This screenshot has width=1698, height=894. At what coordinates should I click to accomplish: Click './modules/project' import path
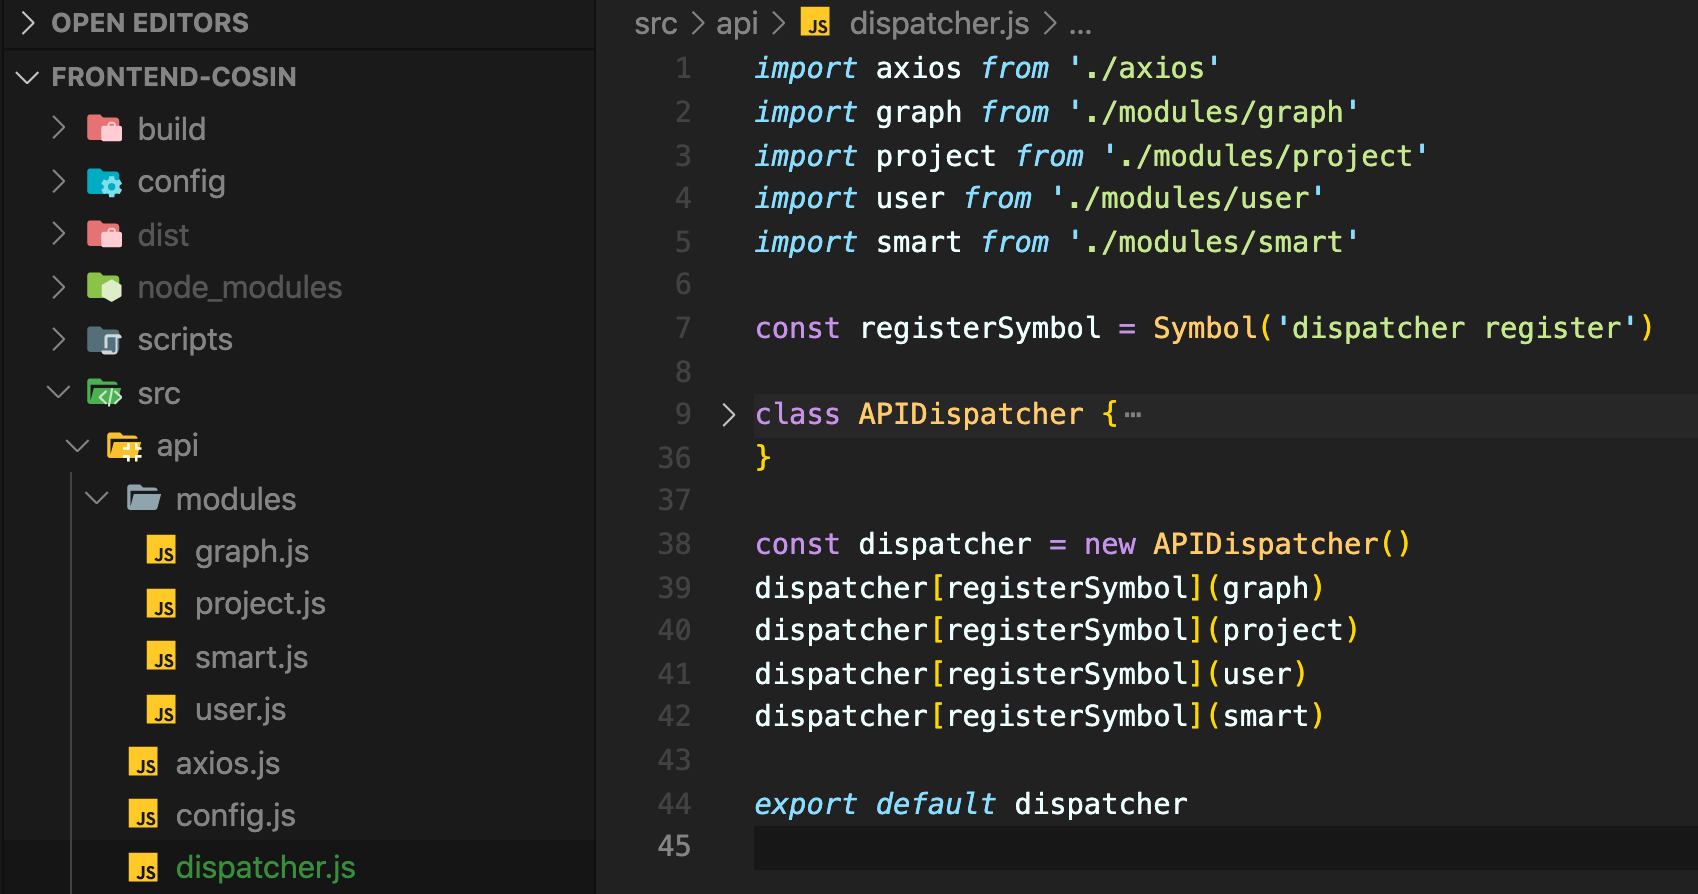click(x=1266, y=156)
